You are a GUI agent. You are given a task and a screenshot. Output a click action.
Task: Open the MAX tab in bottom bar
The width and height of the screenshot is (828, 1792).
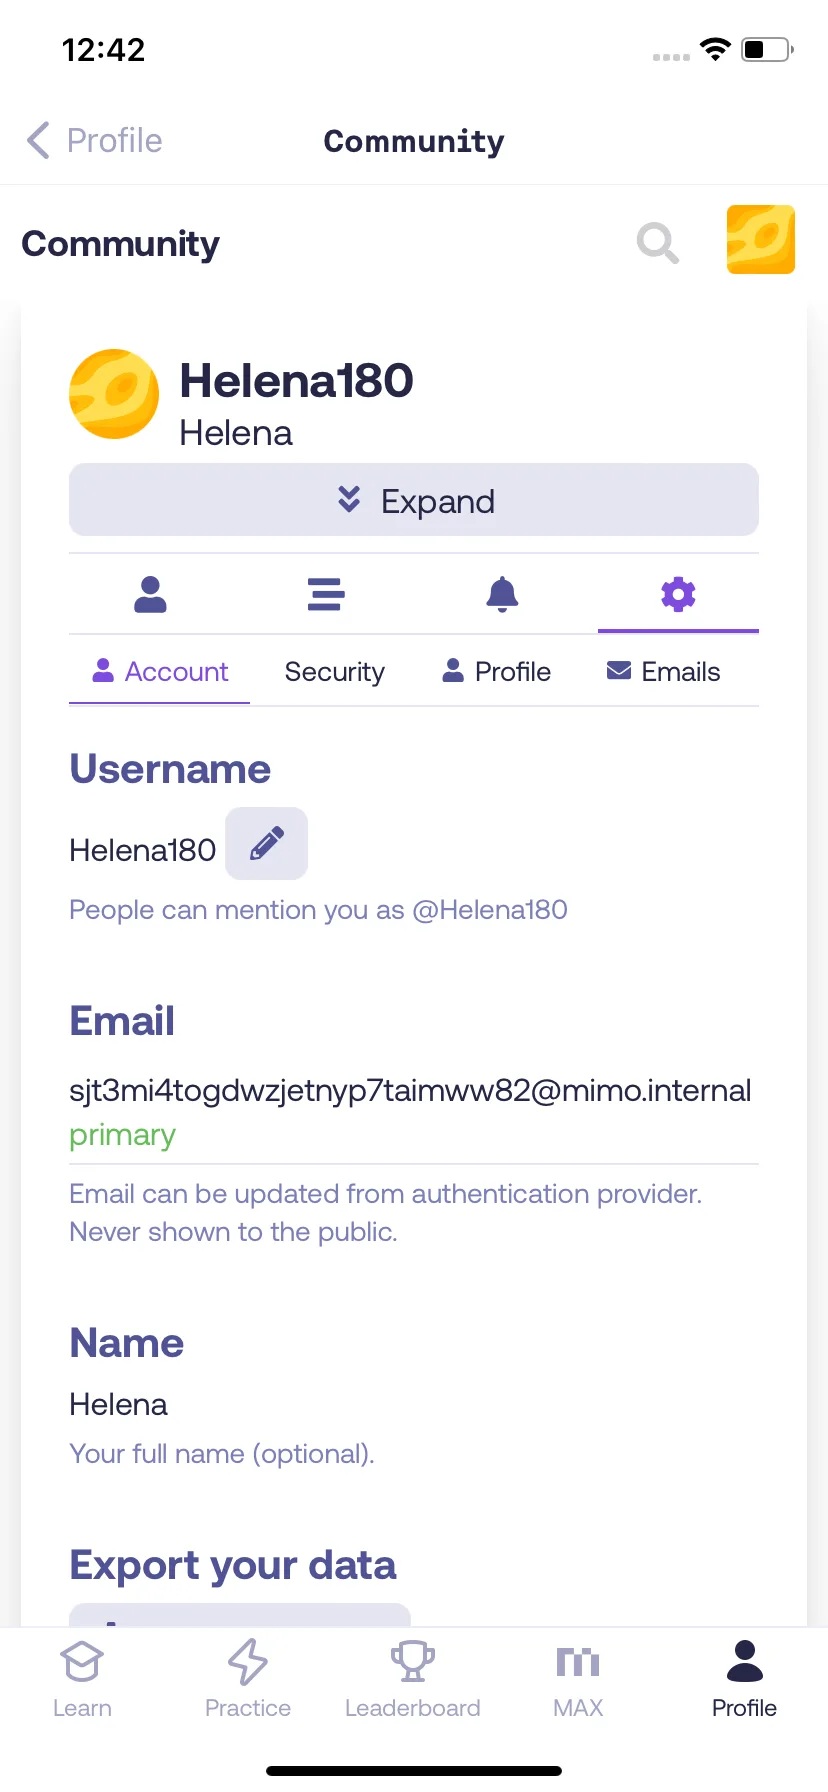[x=578, y=1680]
